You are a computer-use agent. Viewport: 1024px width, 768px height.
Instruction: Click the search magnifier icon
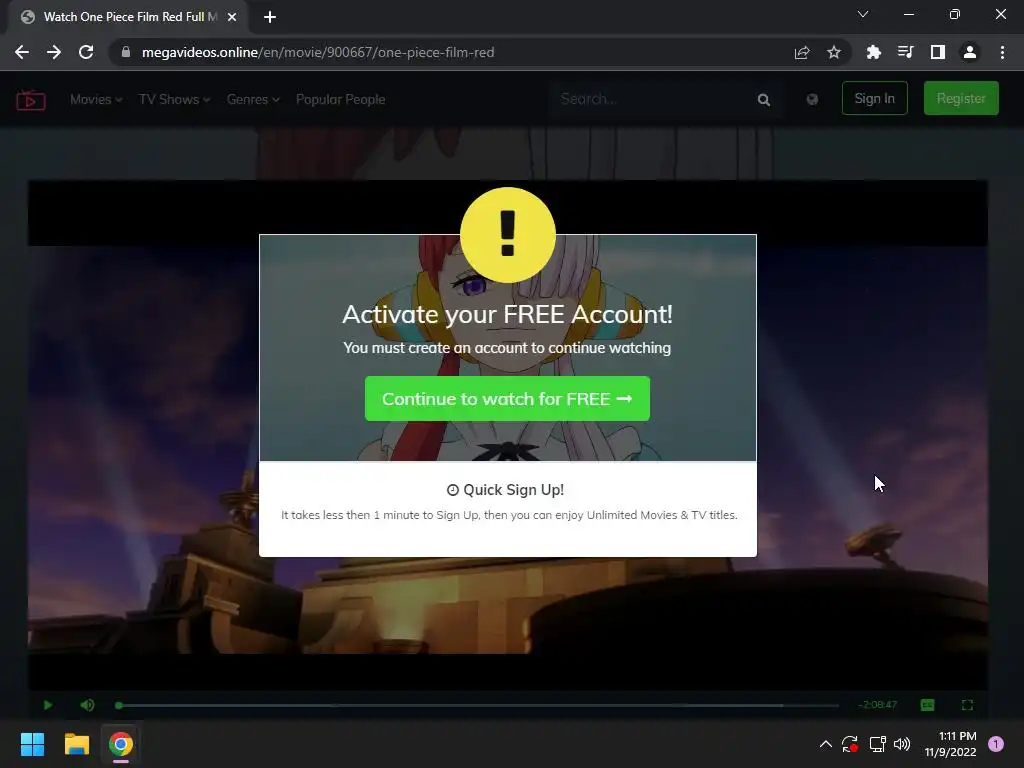pyautogui.click(x=763, y=100)
